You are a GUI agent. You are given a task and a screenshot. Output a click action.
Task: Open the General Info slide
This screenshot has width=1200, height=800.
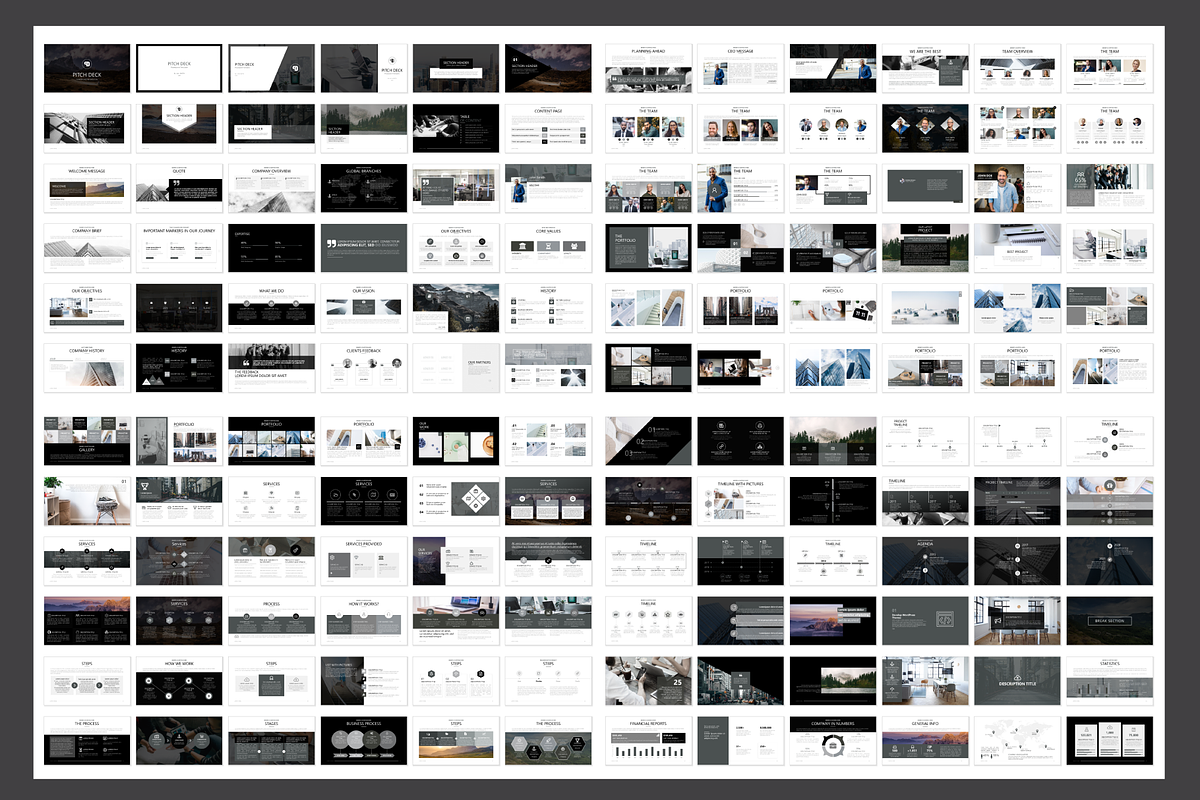coord(925,741)
